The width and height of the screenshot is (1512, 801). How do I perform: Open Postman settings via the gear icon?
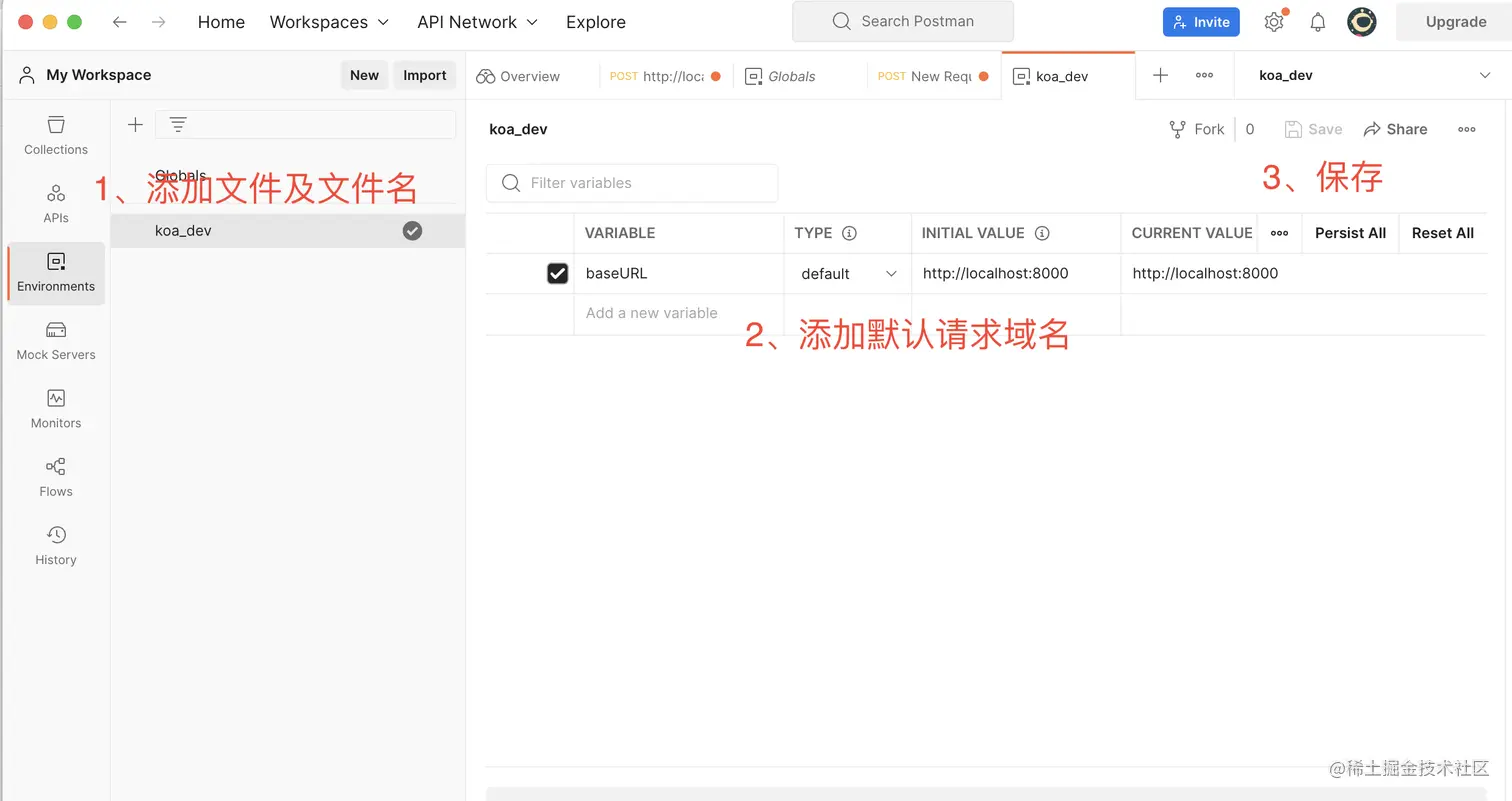tap(1274, 21)
